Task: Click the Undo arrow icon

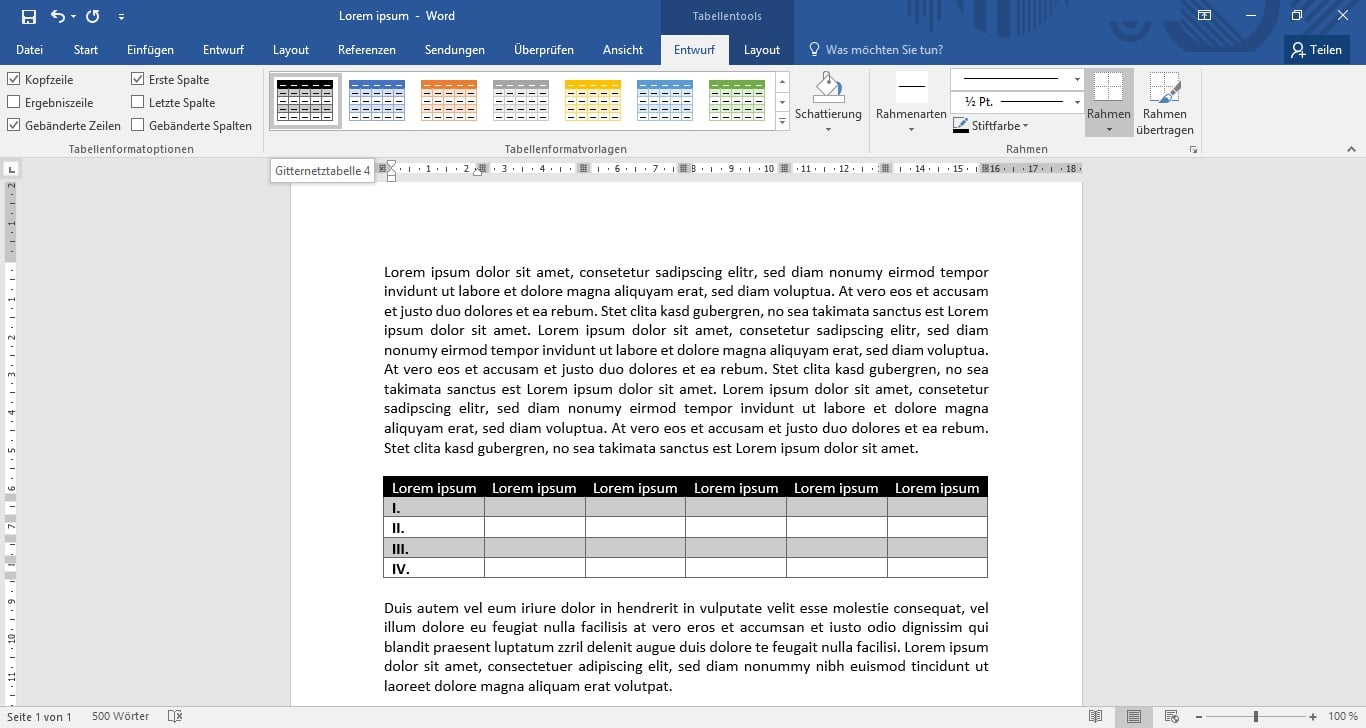Action: [x=58, y=16]
